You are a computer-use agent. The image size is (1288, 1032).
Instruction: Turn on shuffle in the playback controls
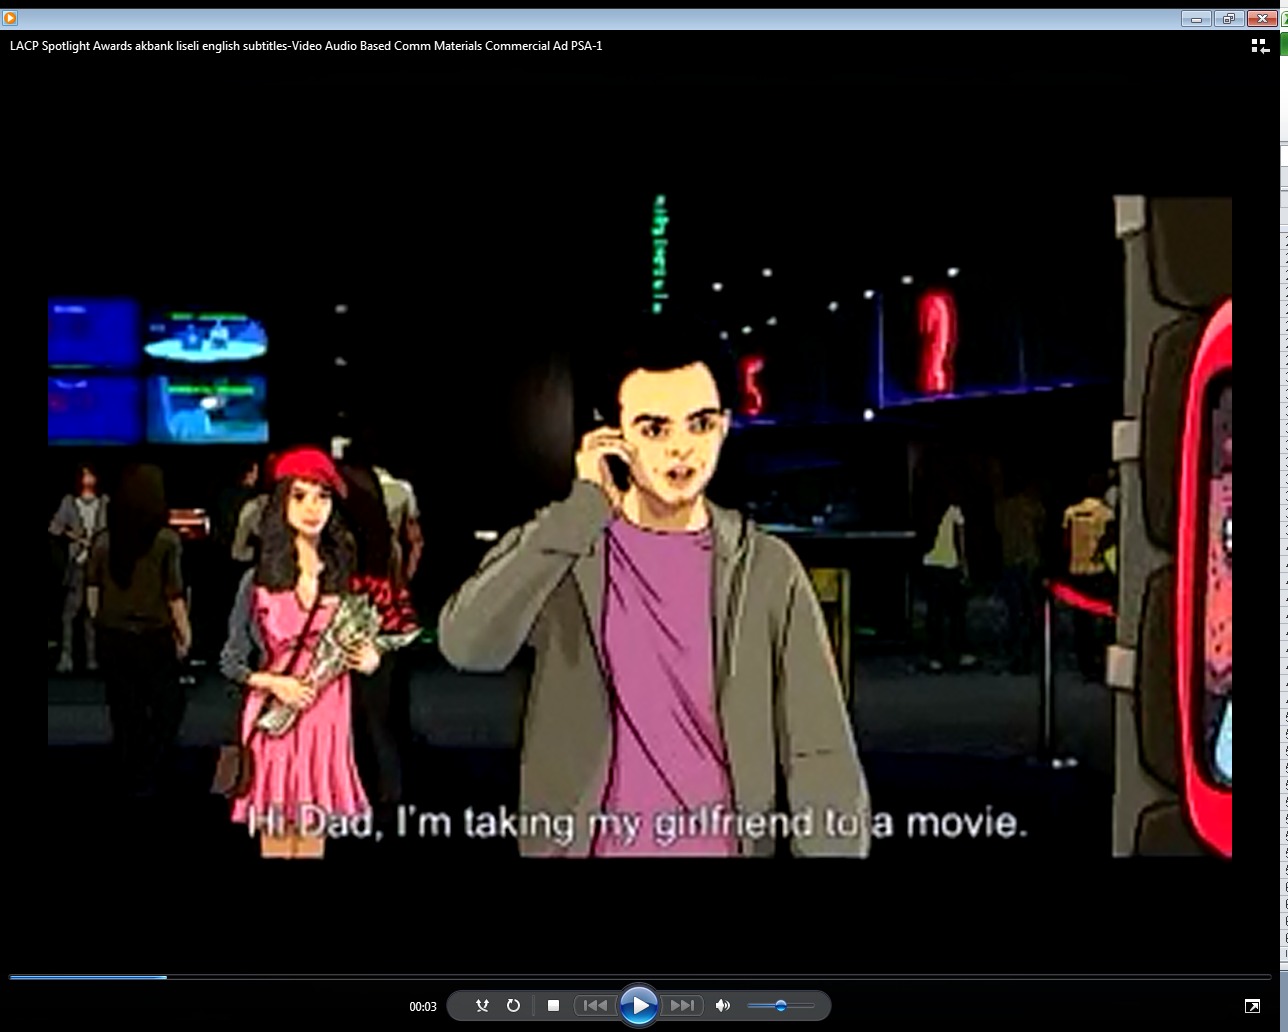tap(482, 1006)
